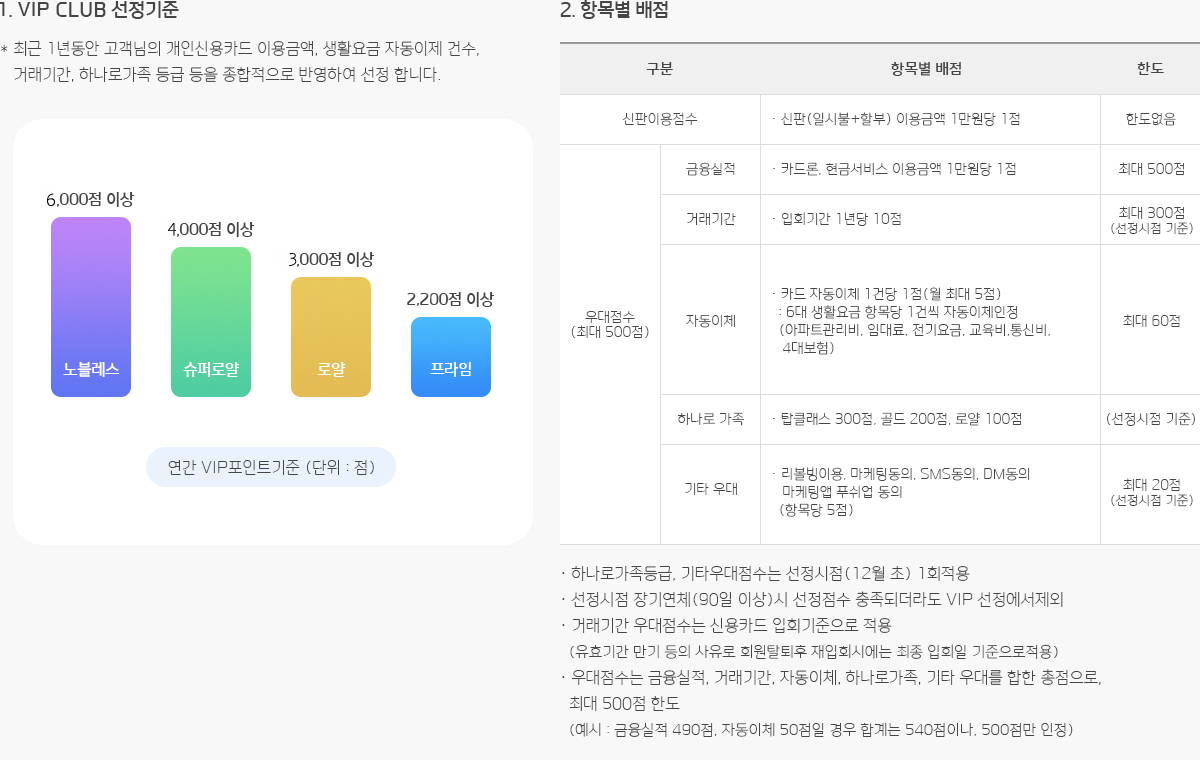
Task: Click the yellow 로얄 tier bar
Action: (331, 337)
